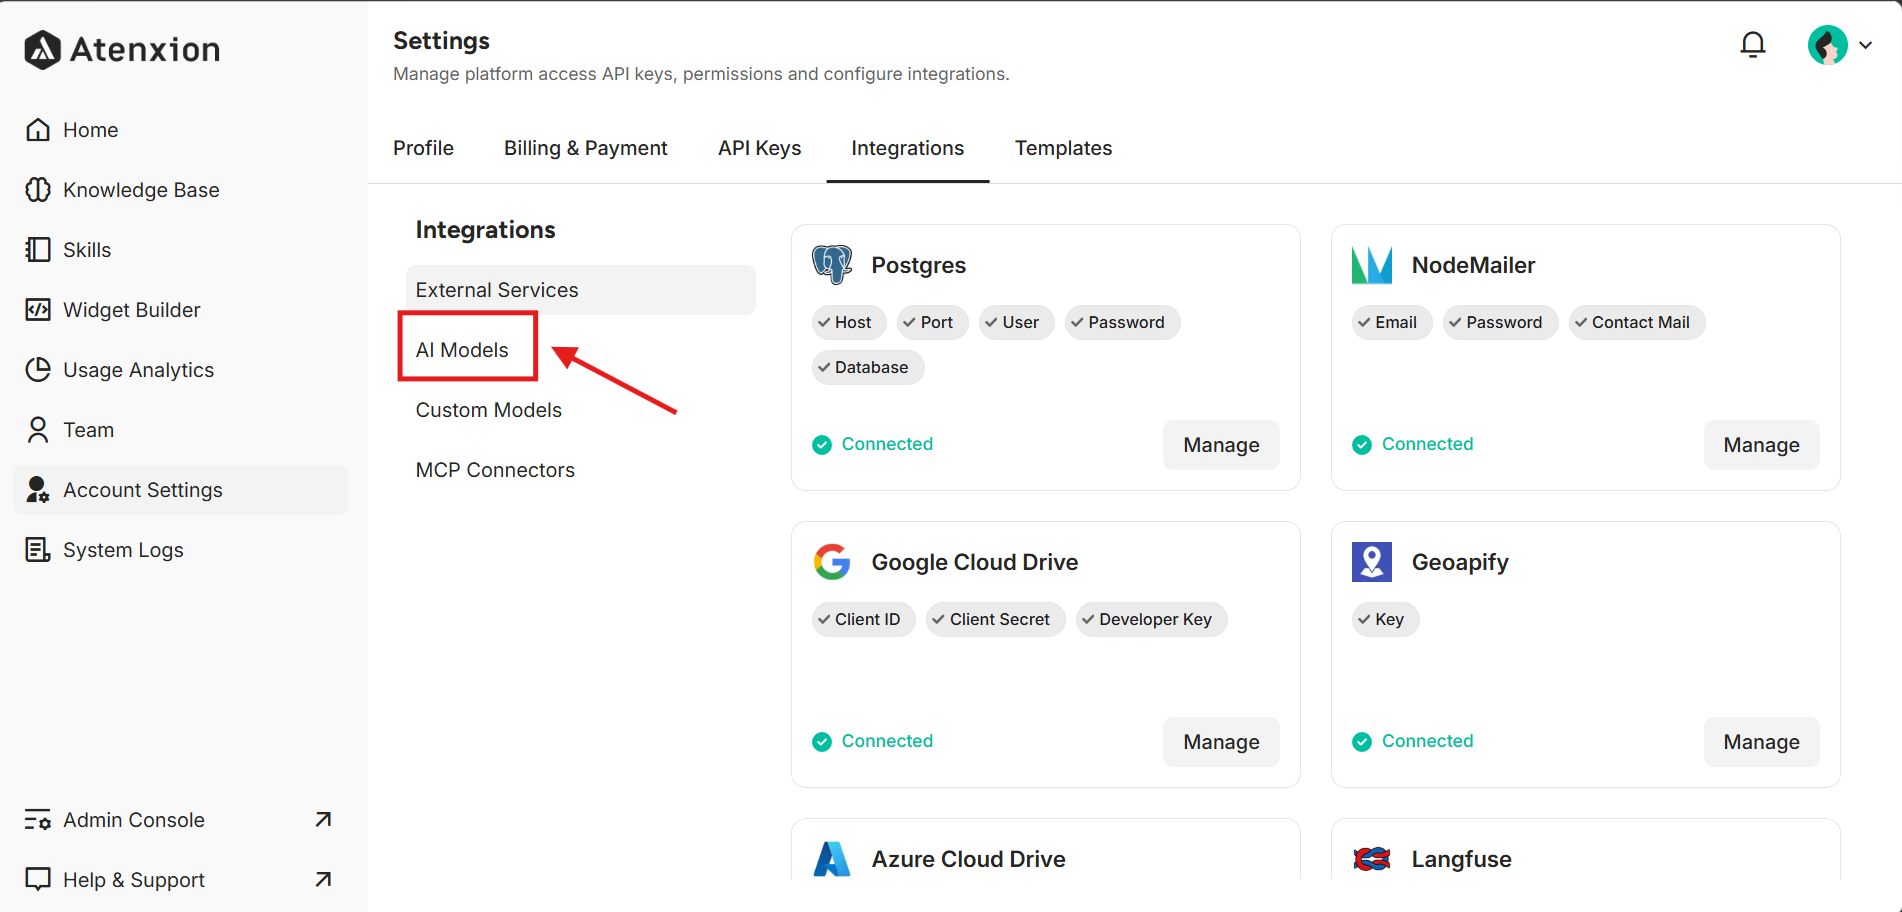Switch to the Profile tab
The image size is (1902, 912).
423,148
